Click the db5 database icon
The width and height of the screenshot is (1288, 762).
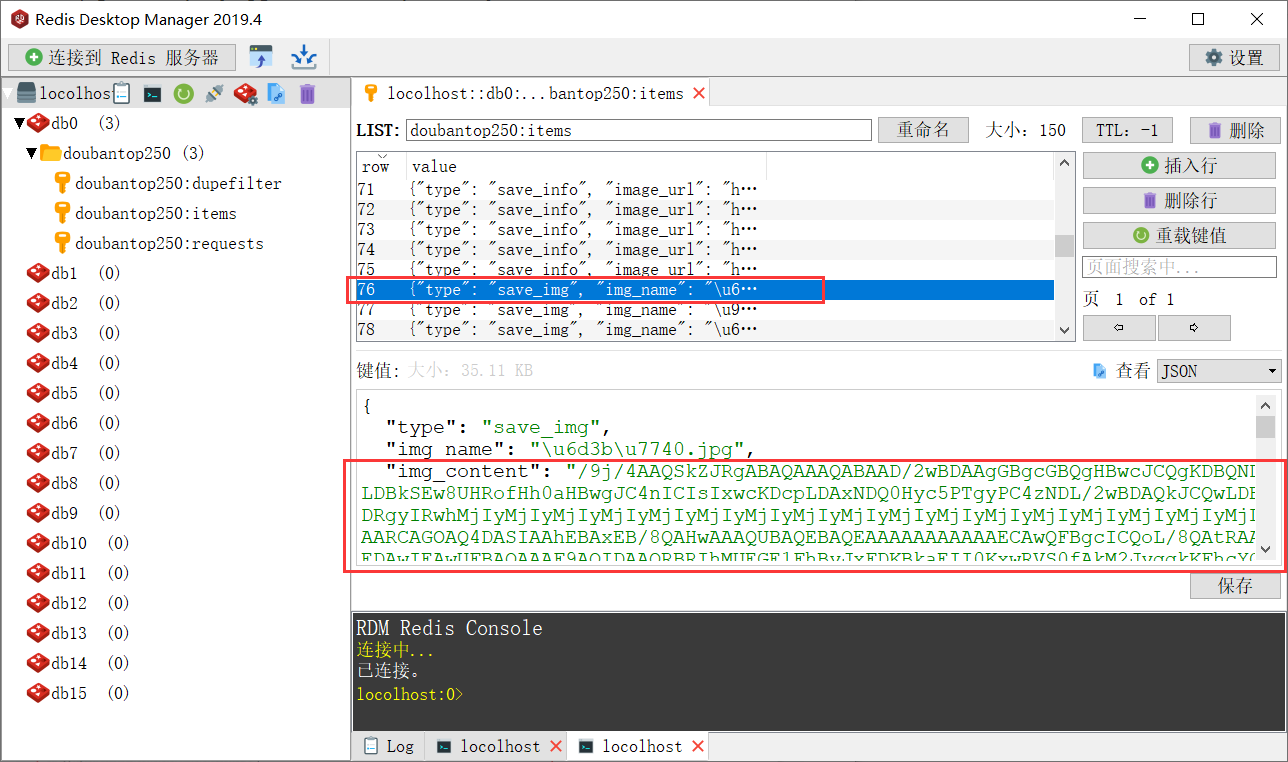click(x=38, y=393)
